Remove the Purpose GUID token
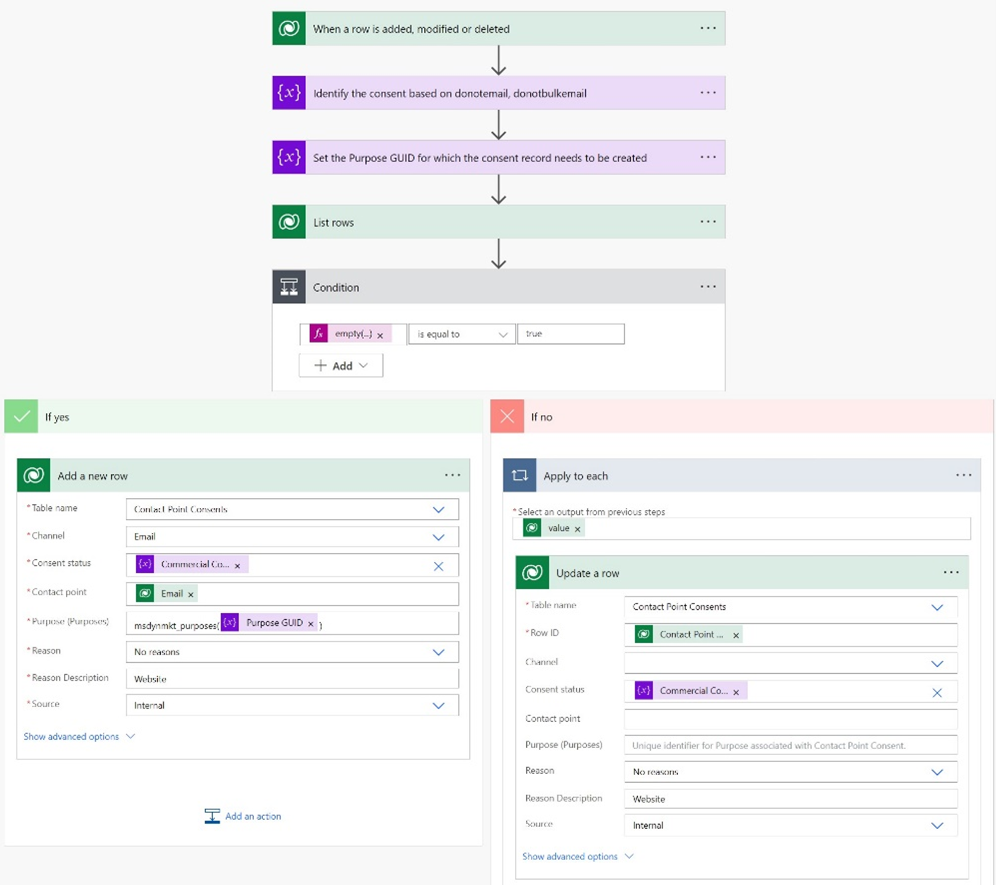996x885 pixels. pyautogui.click(x=311, y=624)
